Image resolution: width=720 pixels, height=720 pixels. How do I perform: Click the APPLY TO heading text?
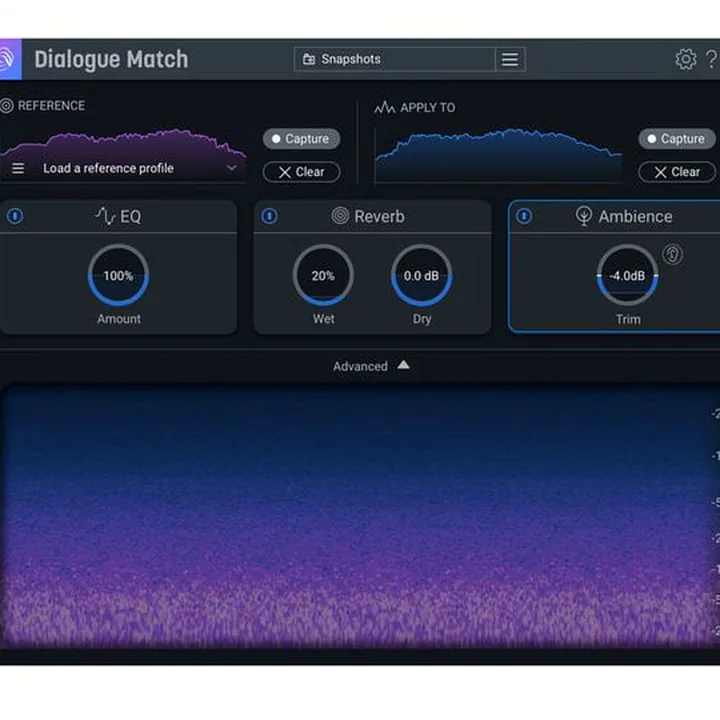pyautogui.click(x=428, y=108)
